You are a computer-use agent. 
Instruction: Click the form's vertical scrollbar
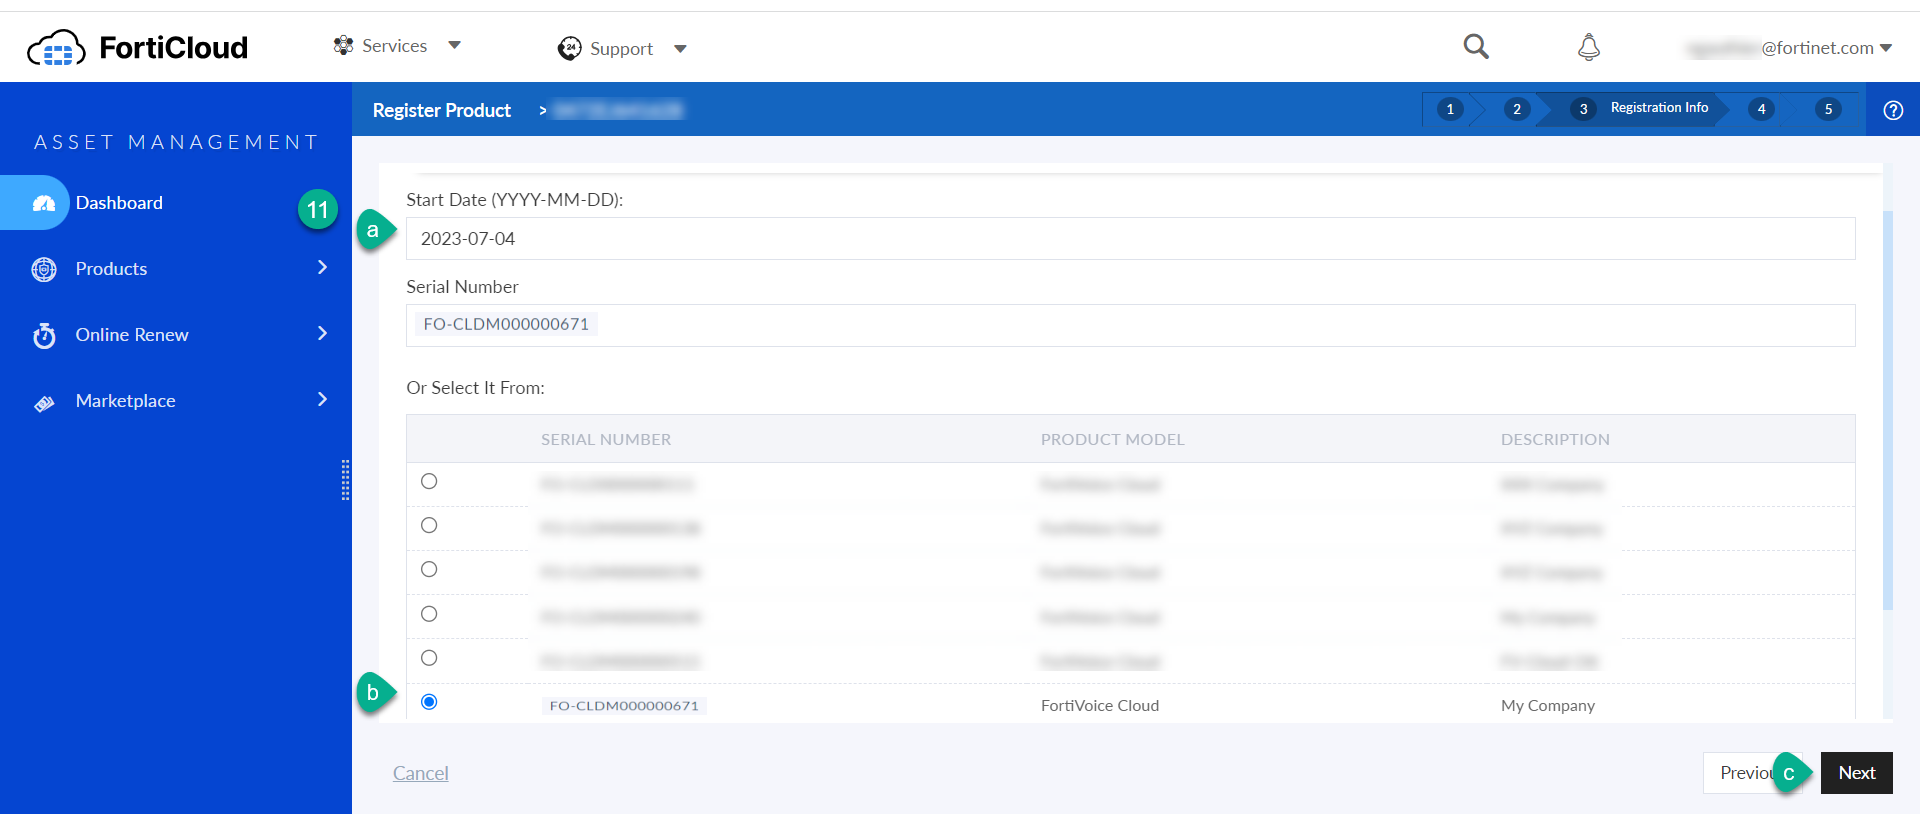(x=1888, y=410)
